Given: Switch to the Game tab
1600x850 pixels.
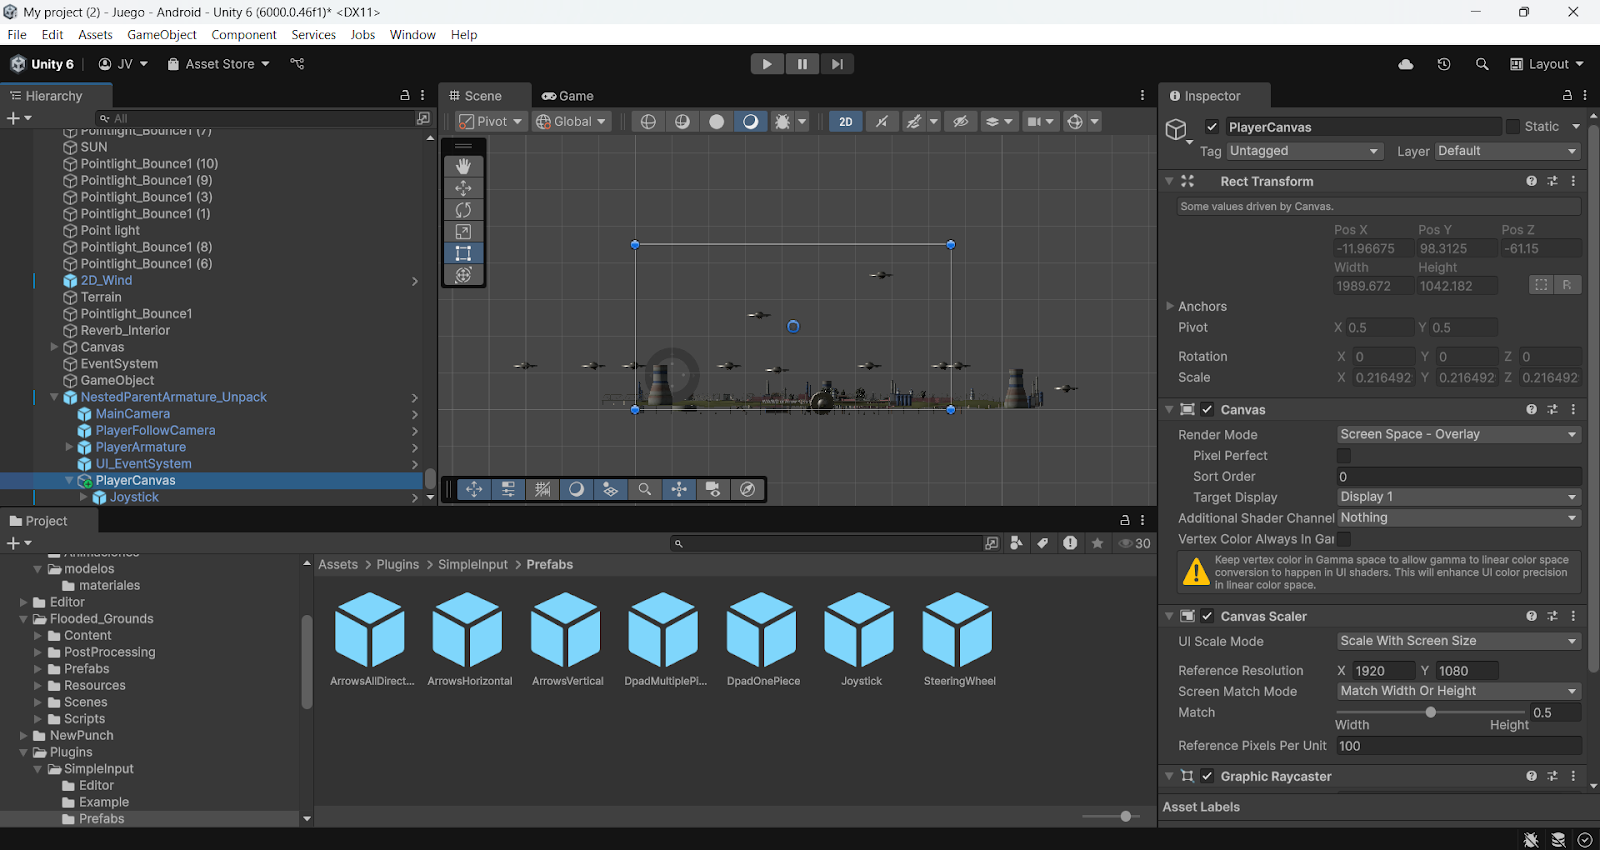Looking at the screenshot, I should pos(568,96).
